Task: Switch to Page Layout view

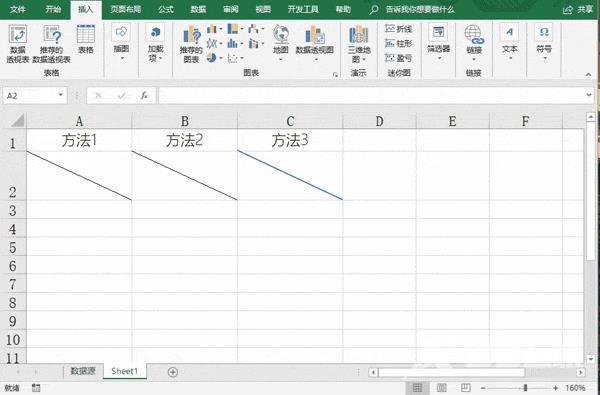Action: click(x=441, y=388)
